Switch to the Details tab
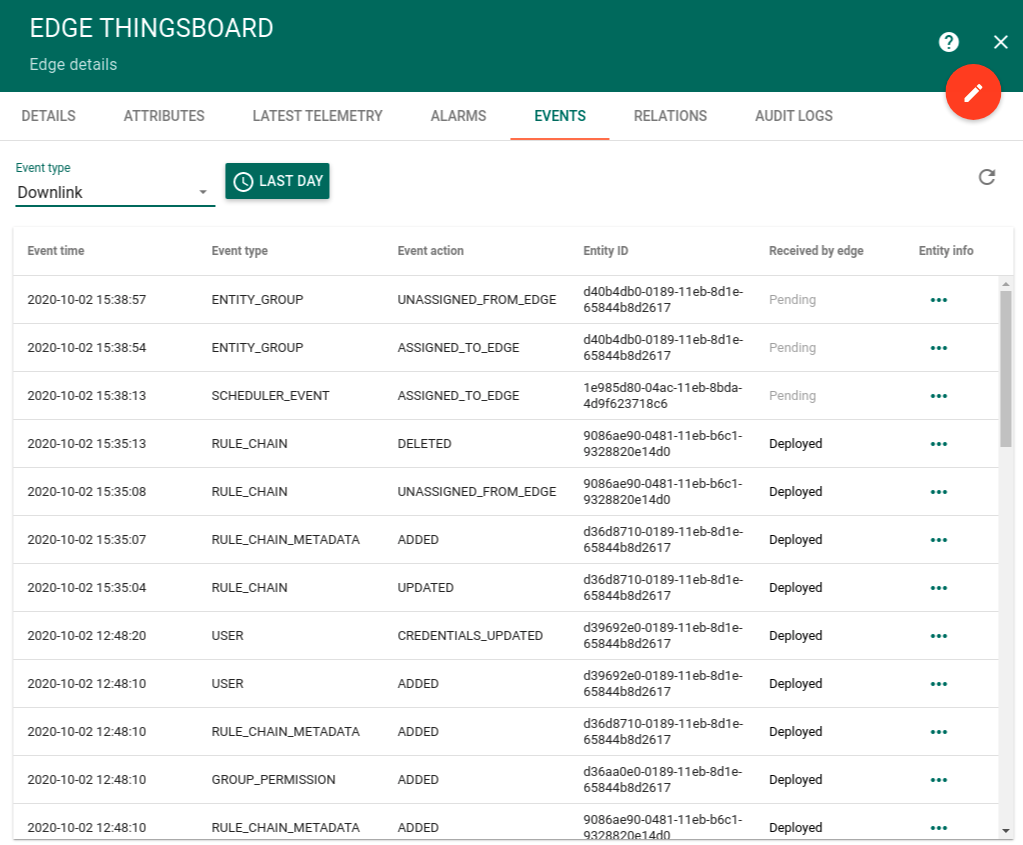 point(48,116)
